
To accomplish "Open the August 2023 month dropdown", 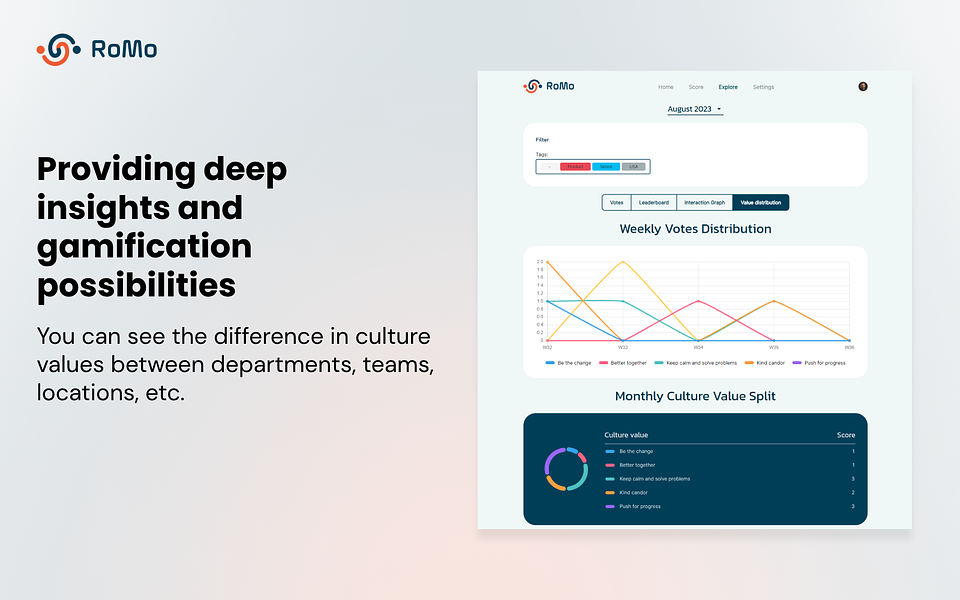I will tap(695, 109).
